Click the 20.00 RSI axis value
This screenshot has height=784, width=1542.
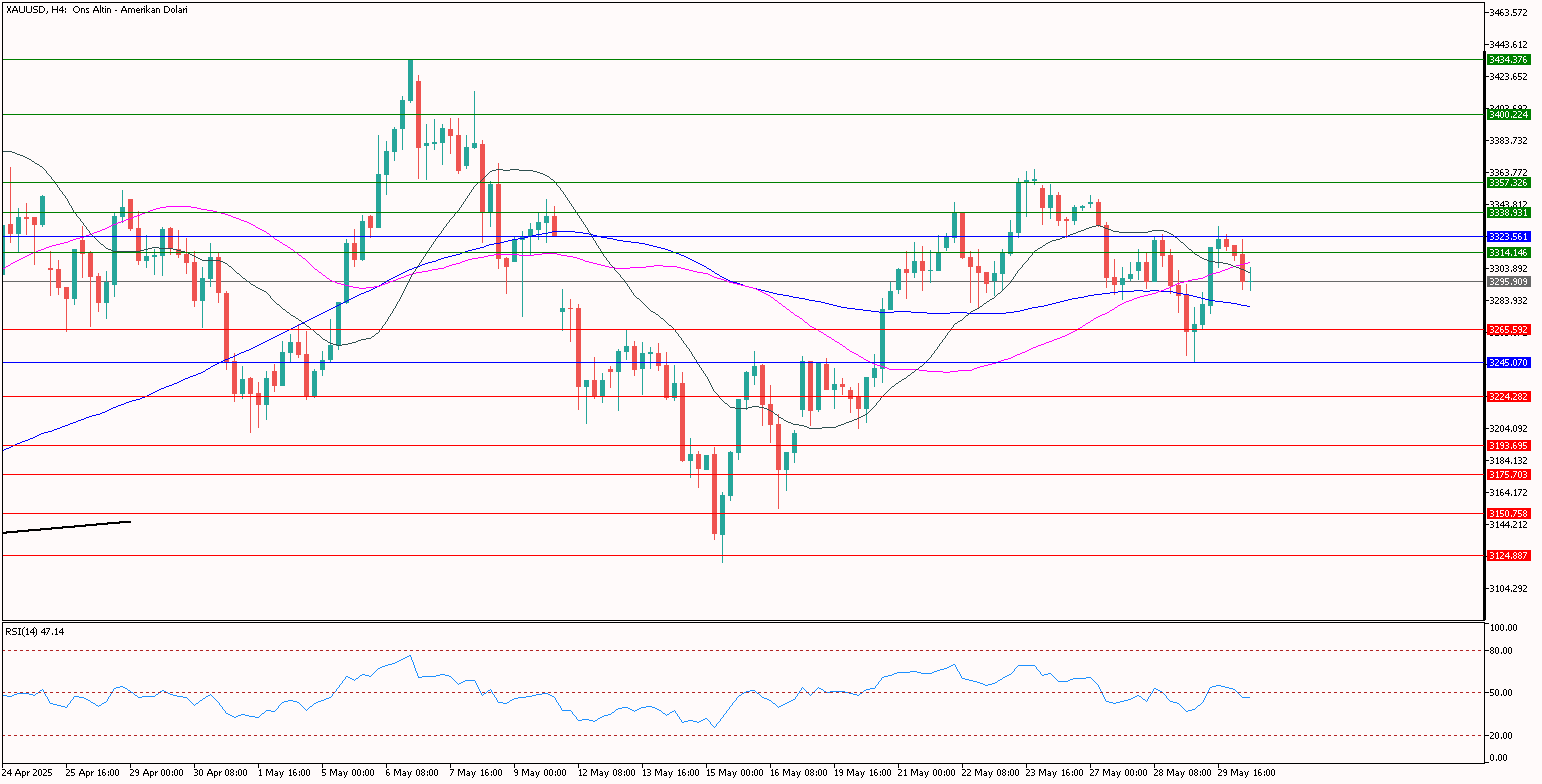point(1503,735)
